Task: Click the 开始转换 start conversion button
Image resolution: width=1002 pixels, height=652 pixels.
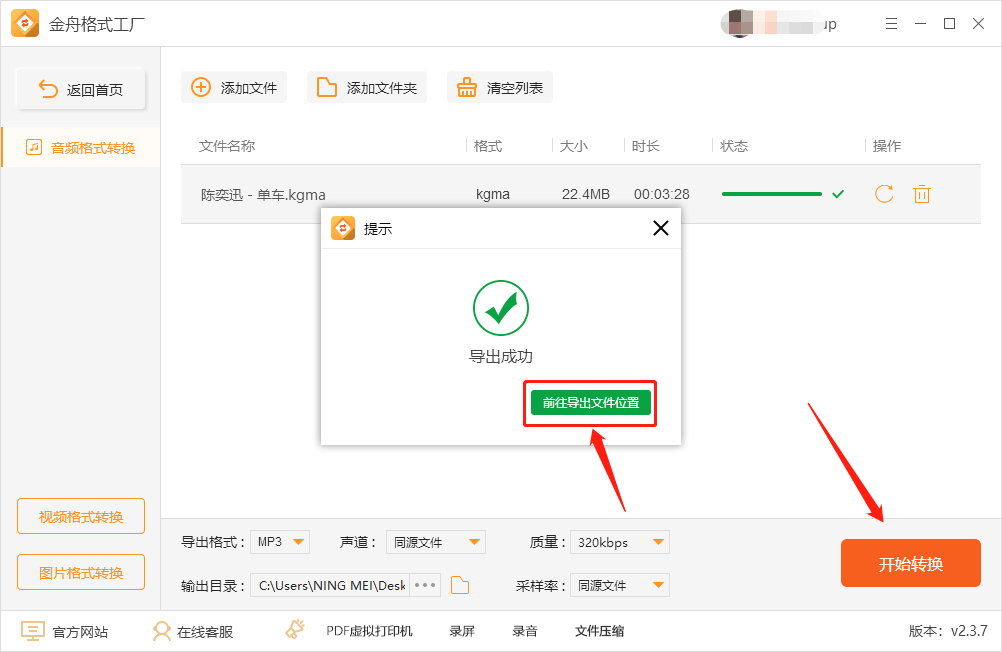Action: [x=910, y=563]
